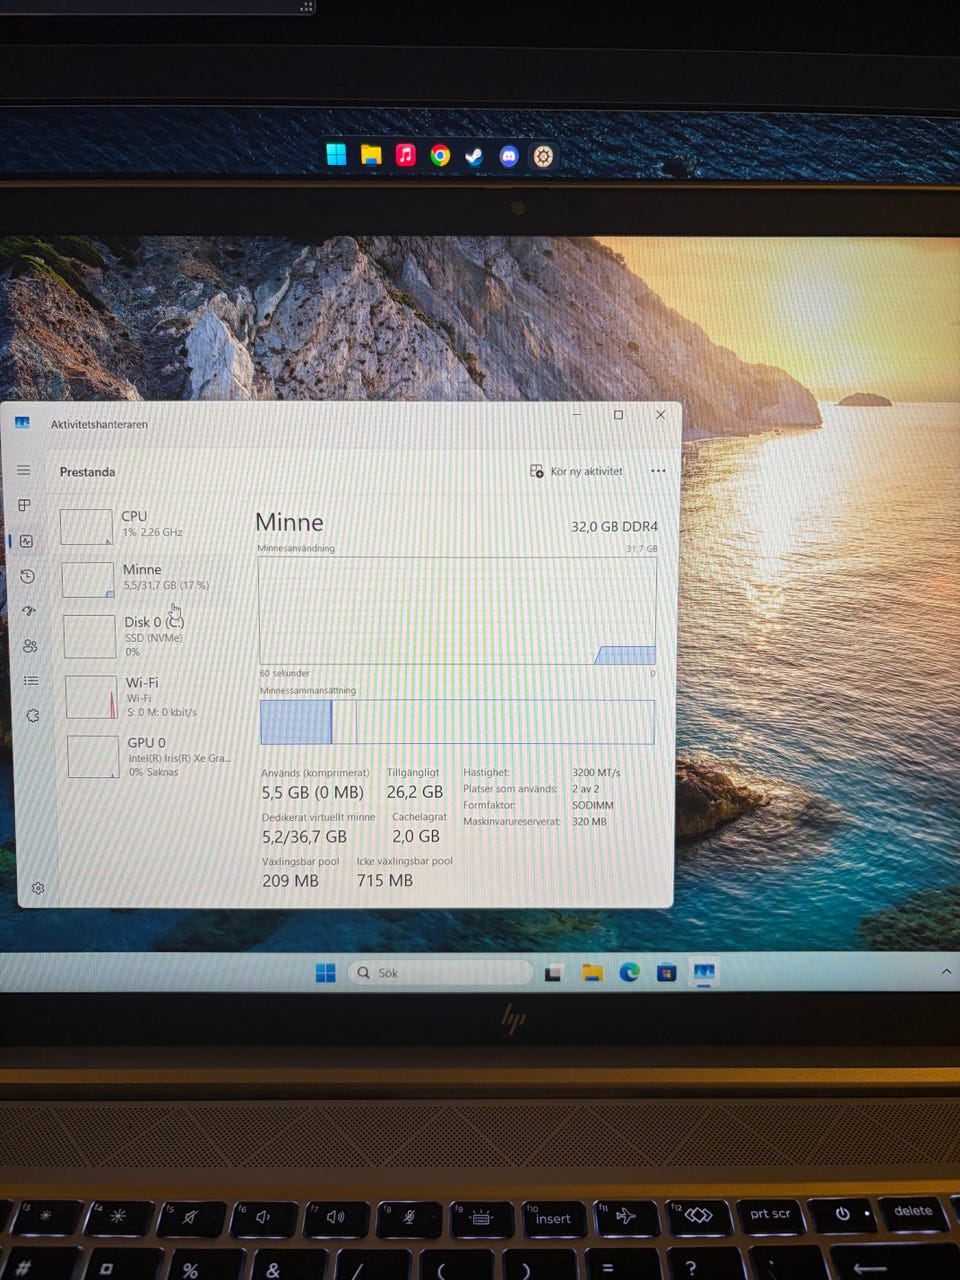Screen dimensions: 960x1280
Task: Open File Explorer on the upper monitor taskbar
Action: (371, 154)
